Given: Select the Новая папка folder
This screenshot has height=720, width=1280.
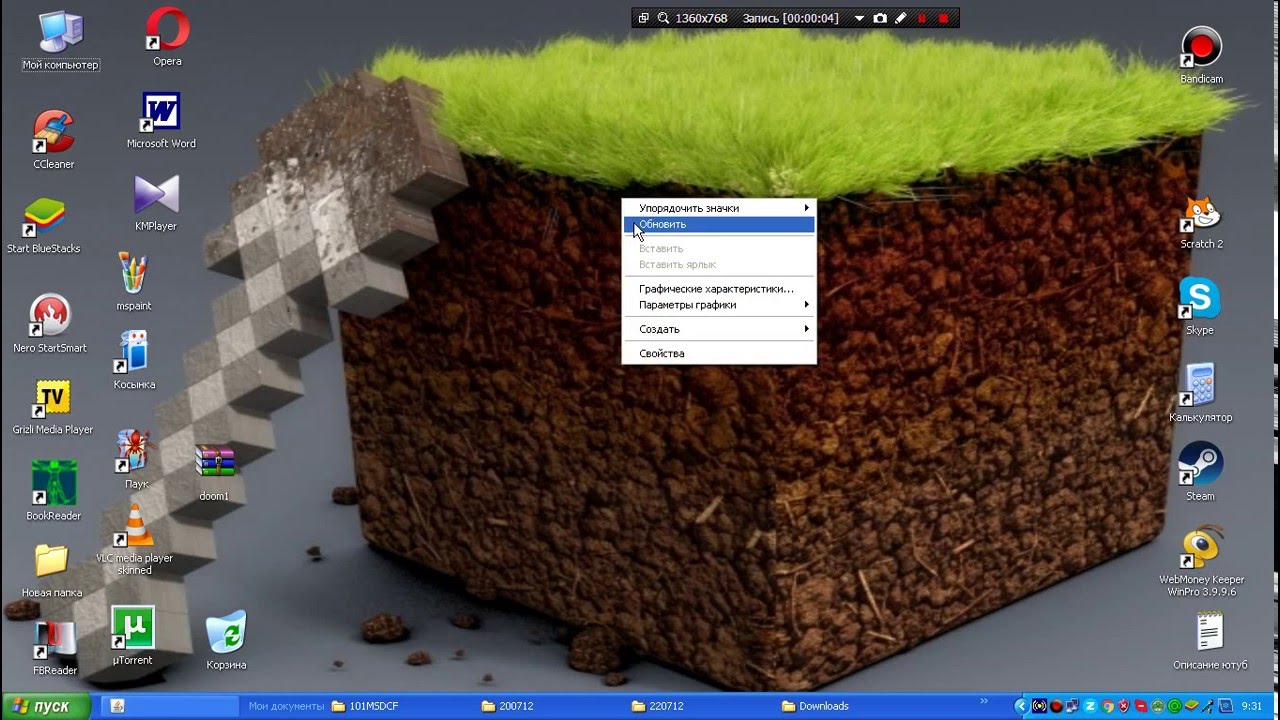Looking at the screenshot, I should point(52,571).
